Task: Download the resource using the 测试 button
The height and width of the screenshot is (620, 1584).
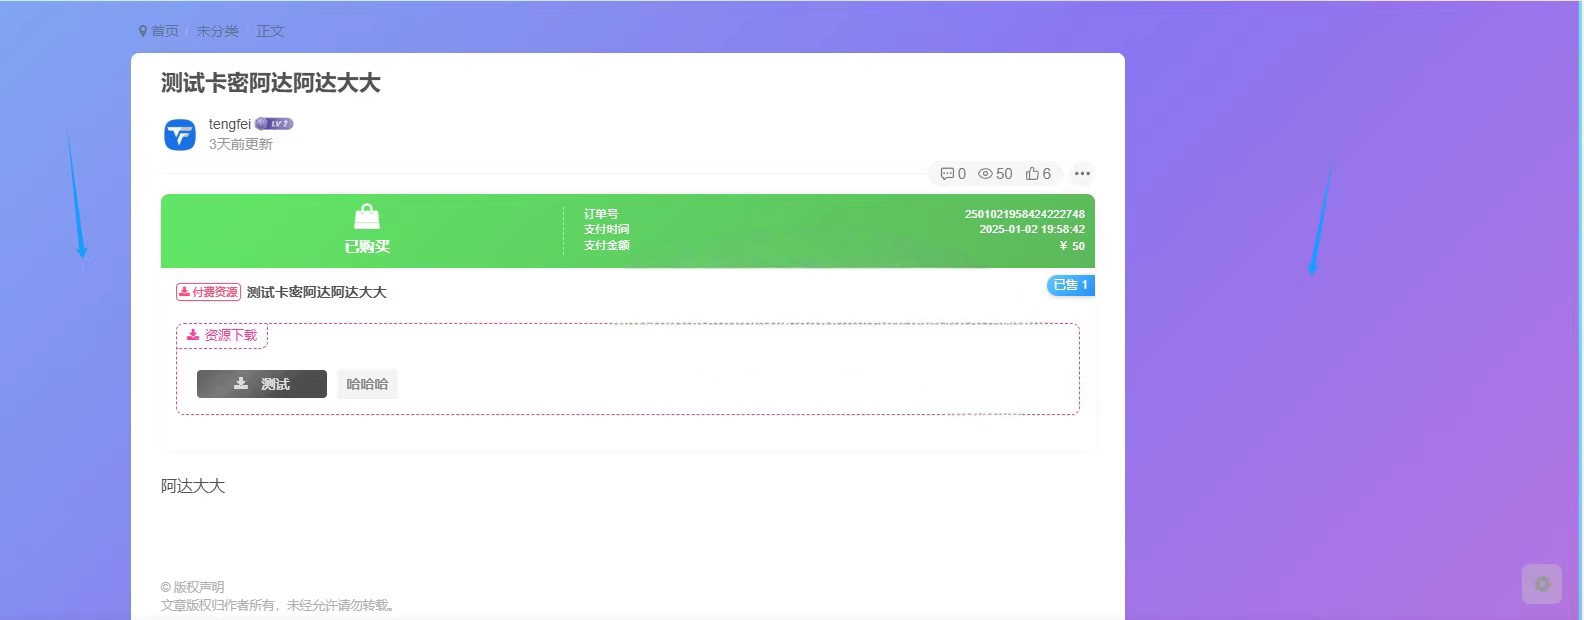Action: click(x=262, y=384)
